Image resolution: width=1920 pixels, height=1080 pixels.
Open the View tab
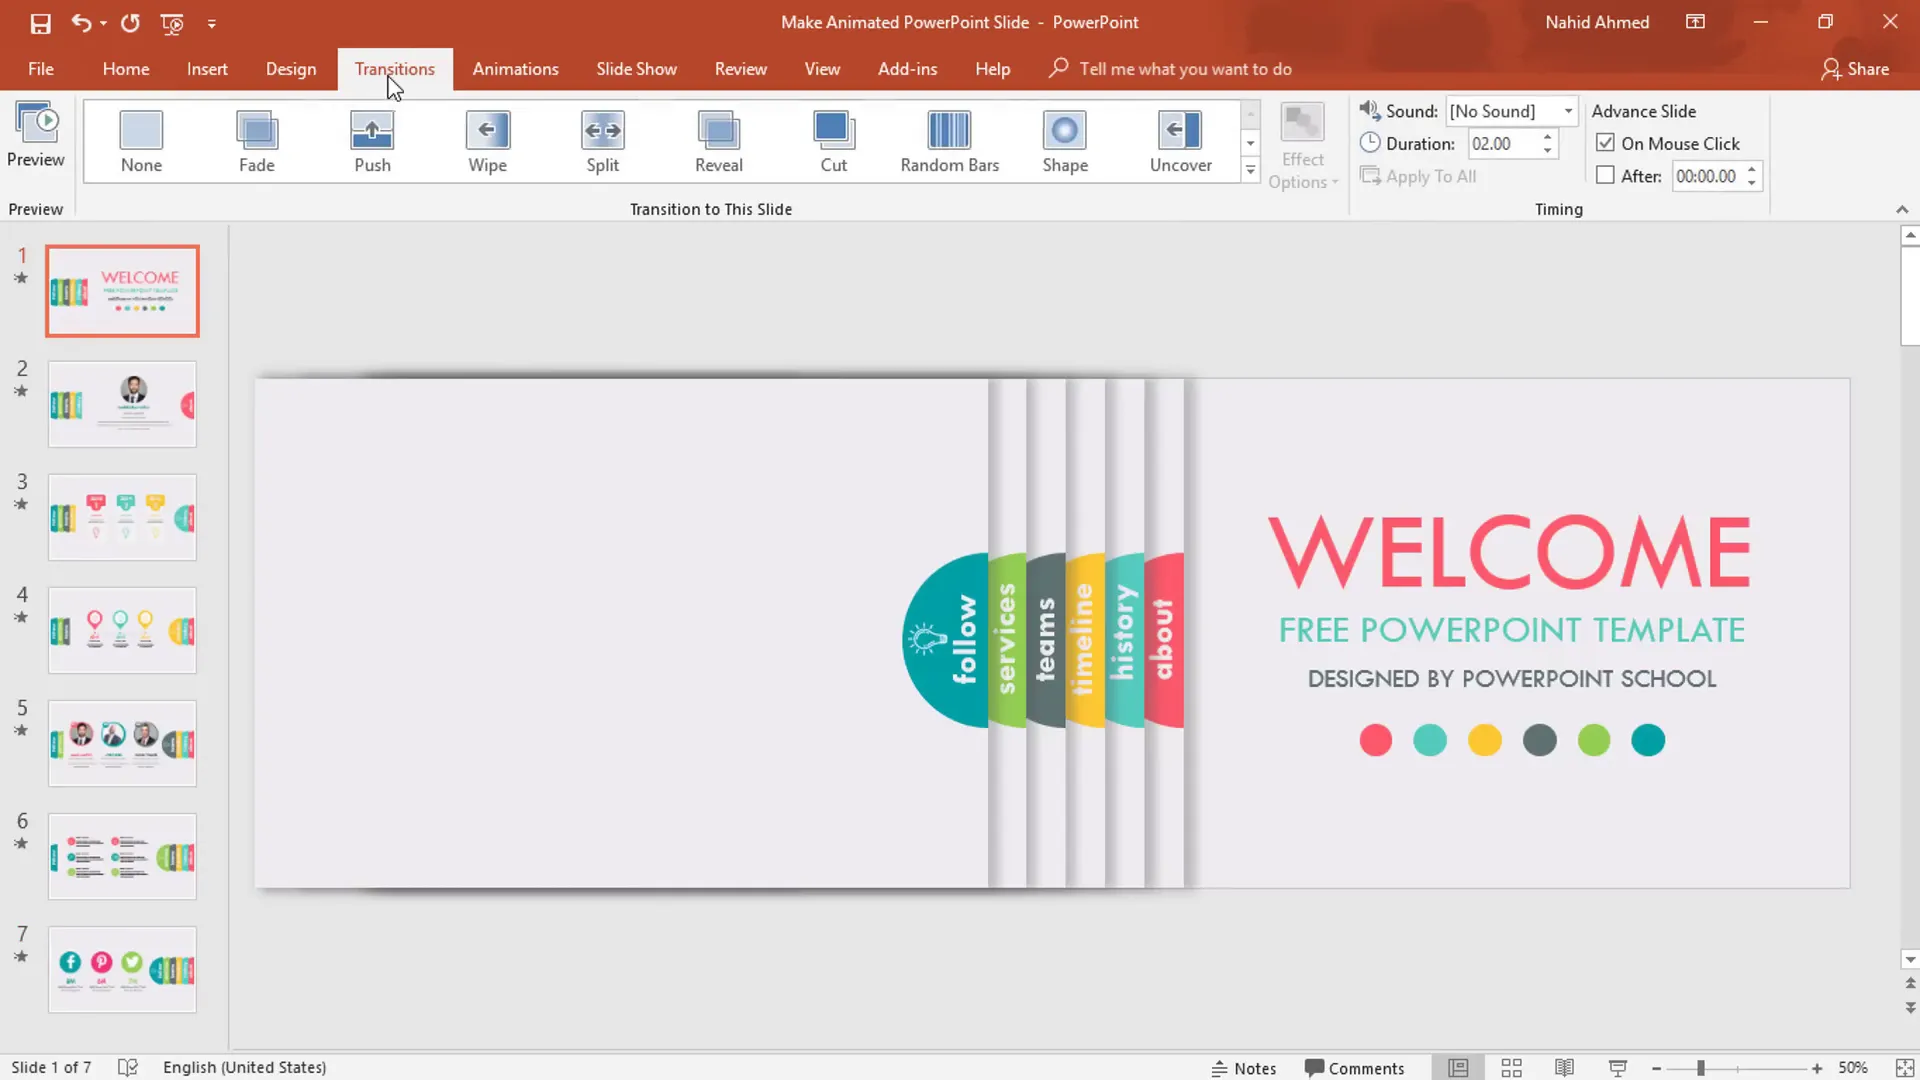822,69
